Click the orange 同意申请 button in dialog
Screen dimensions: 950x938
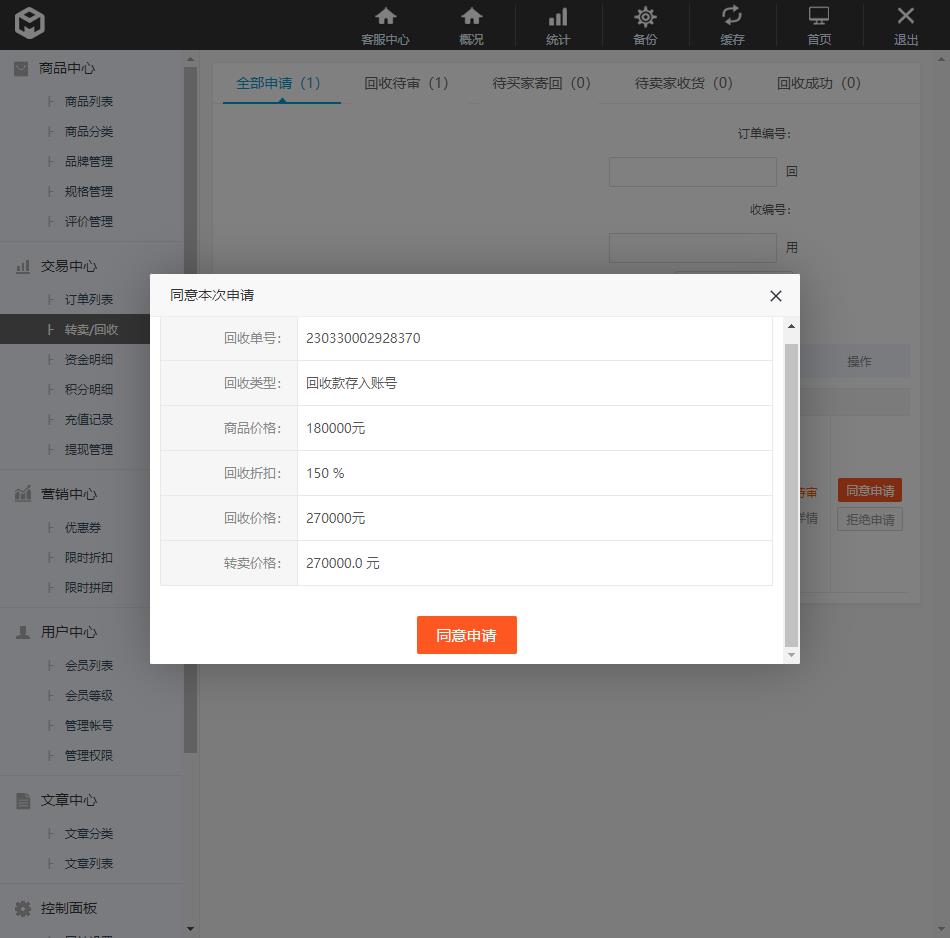tap(466, 635)
